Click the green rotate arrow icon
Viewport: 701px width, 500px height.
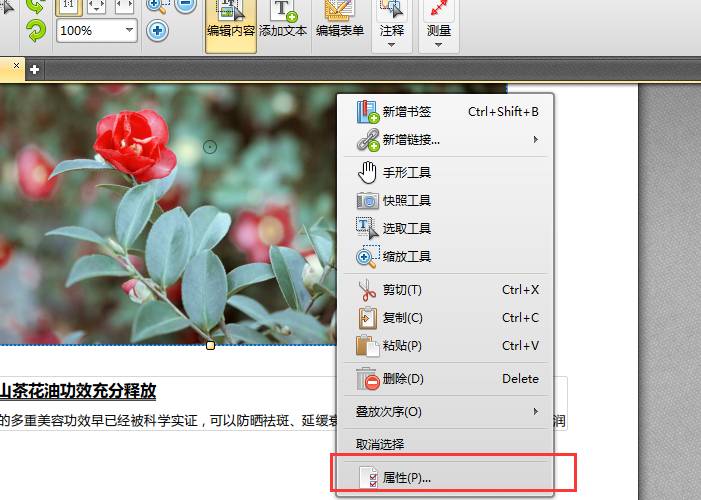tap(36, 31)
